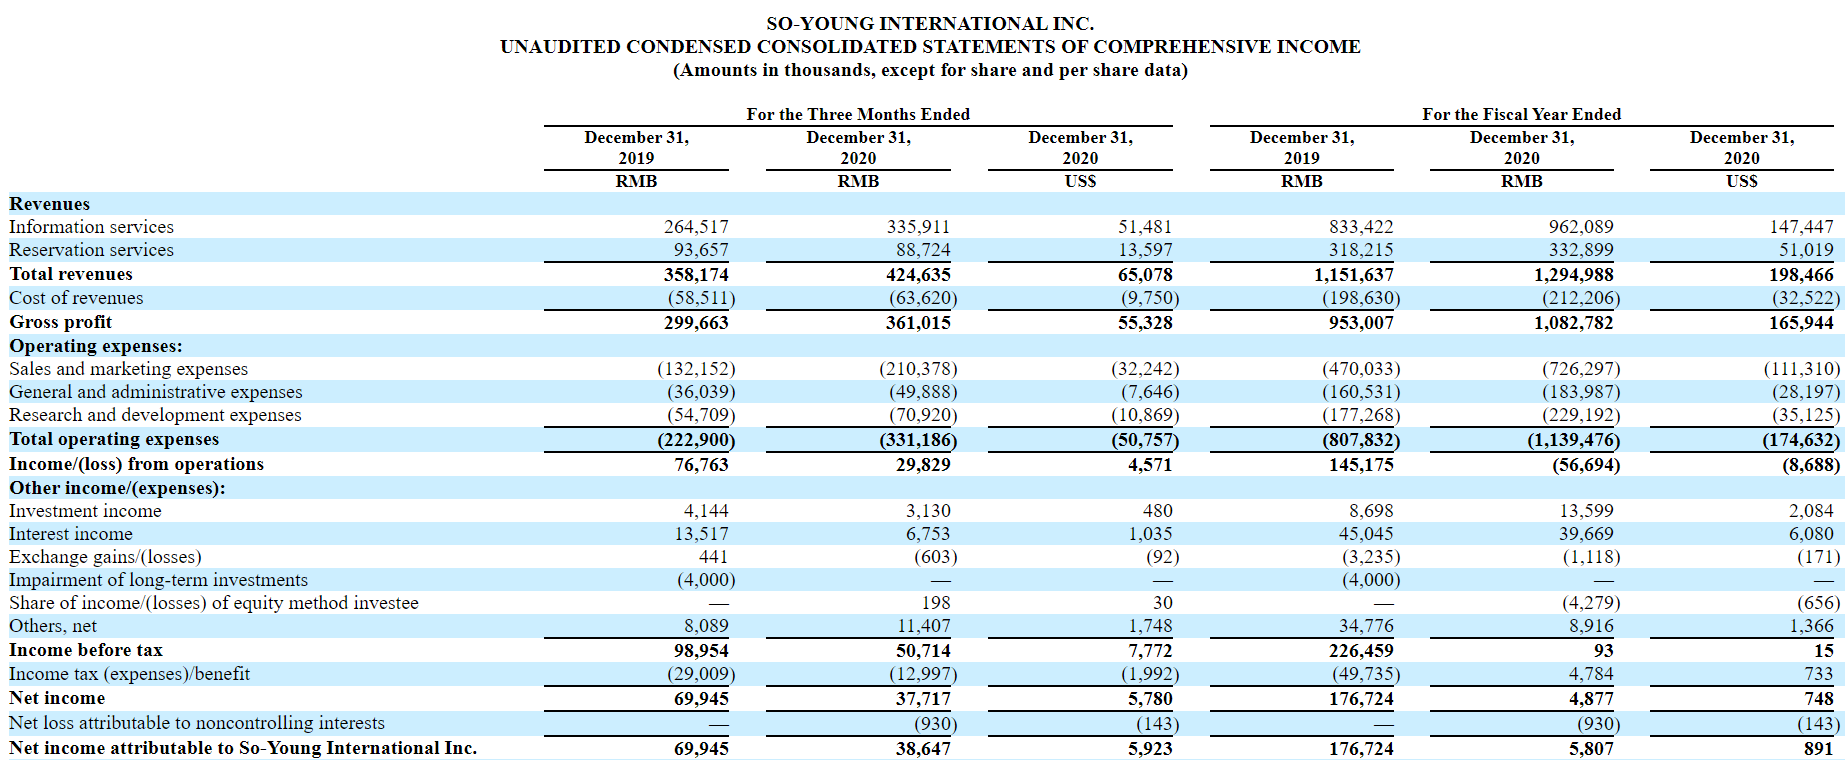Select 'General and administrative expenses' label
Viewport: 1845px width, 760px height.
[155, 392]
